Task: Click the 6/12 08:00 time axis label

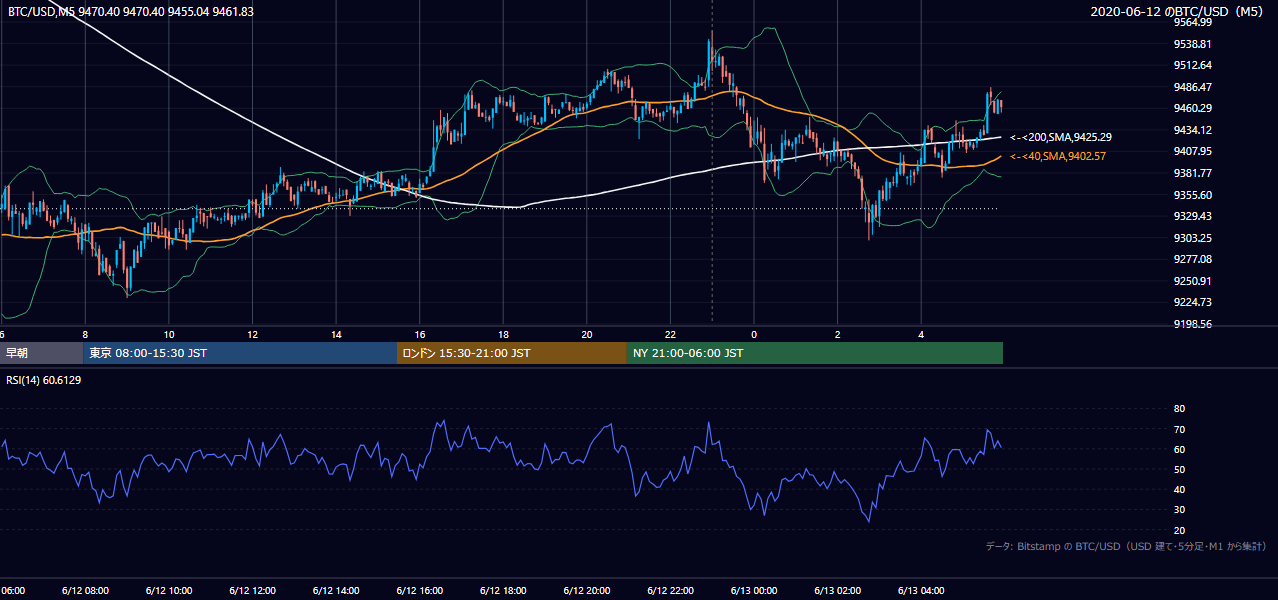Action: pyautogui.click(x=84, y=590)
